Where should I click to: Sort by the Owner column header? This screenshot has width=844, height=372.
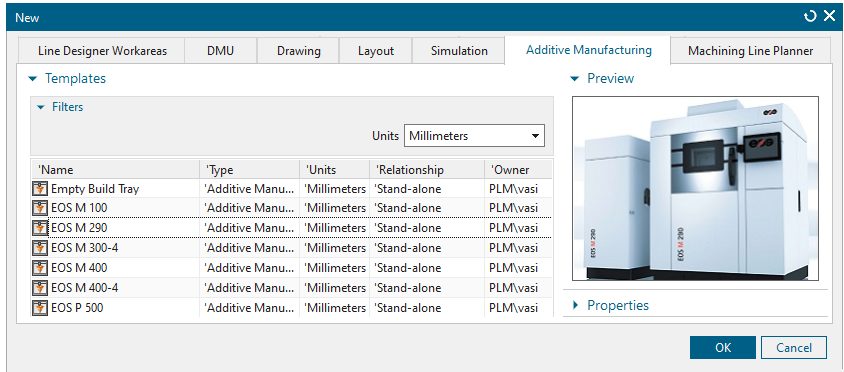(518, 170)
